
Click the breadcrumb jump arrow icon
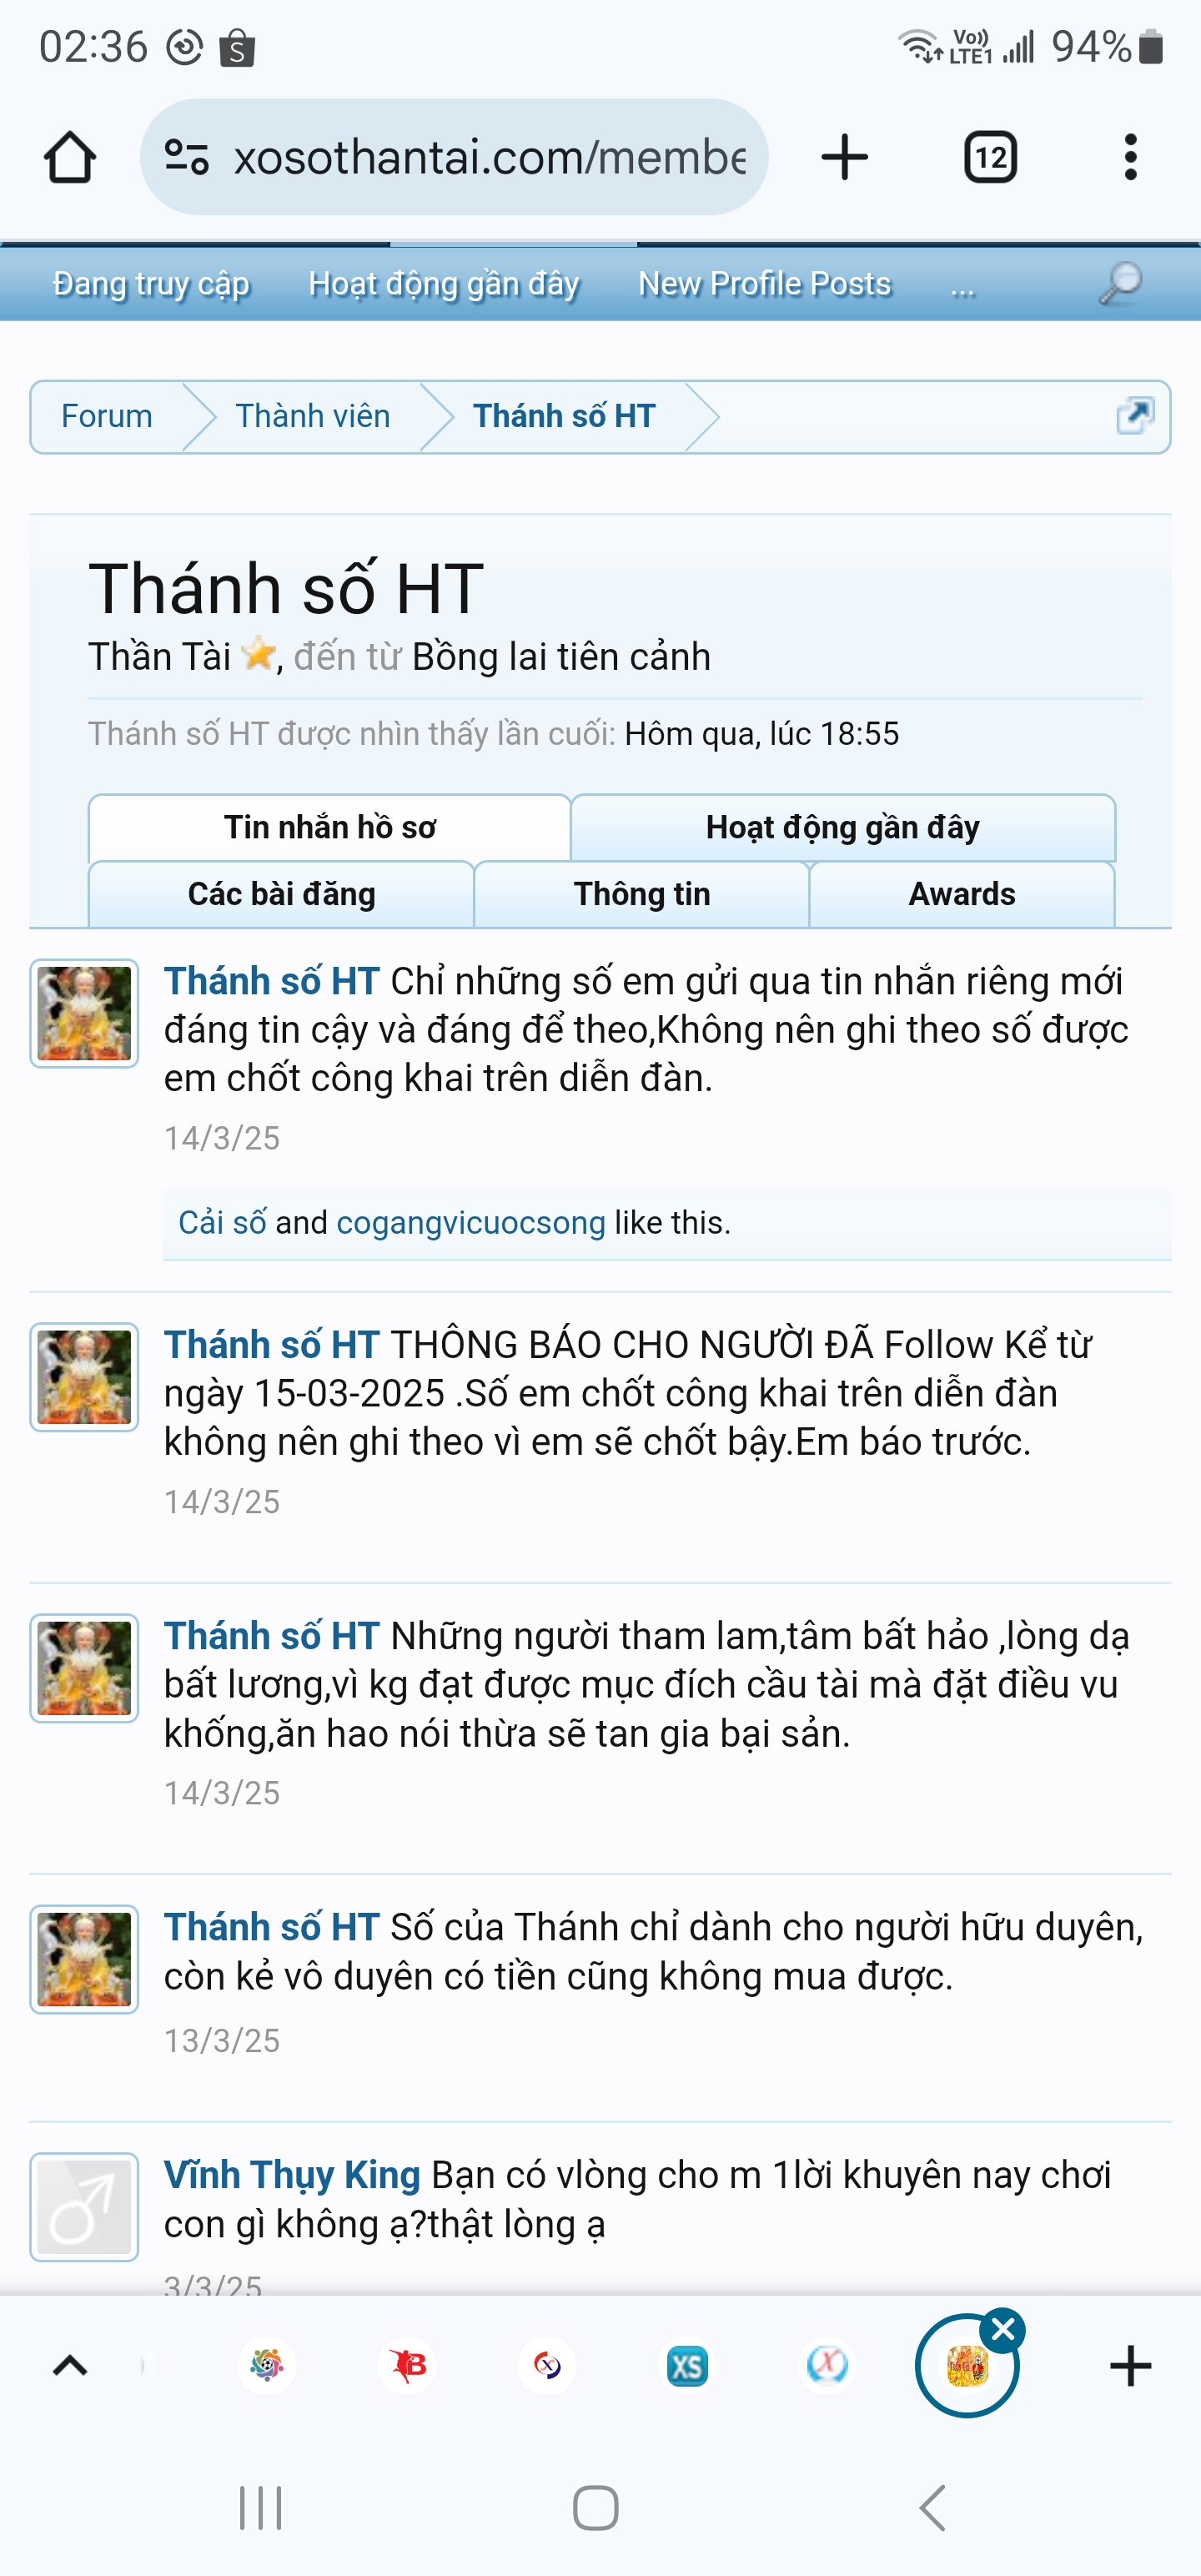coord(1135,415)
